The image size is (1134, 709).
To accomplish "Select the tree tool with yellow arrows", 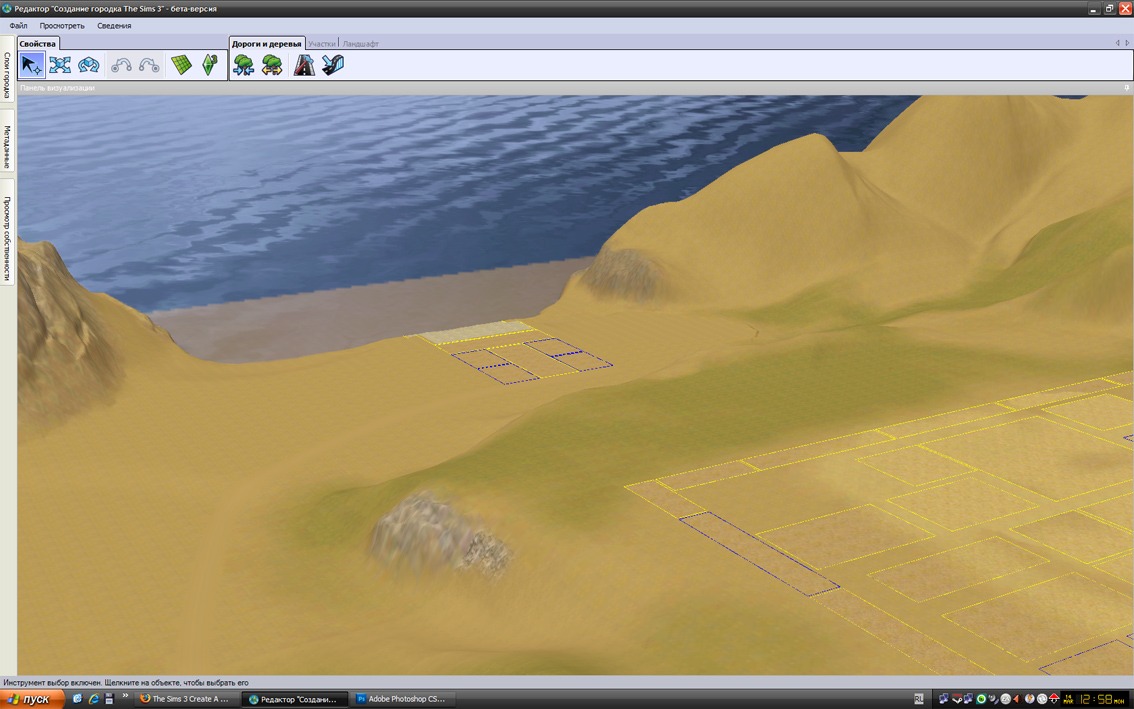I will point(272,65).
